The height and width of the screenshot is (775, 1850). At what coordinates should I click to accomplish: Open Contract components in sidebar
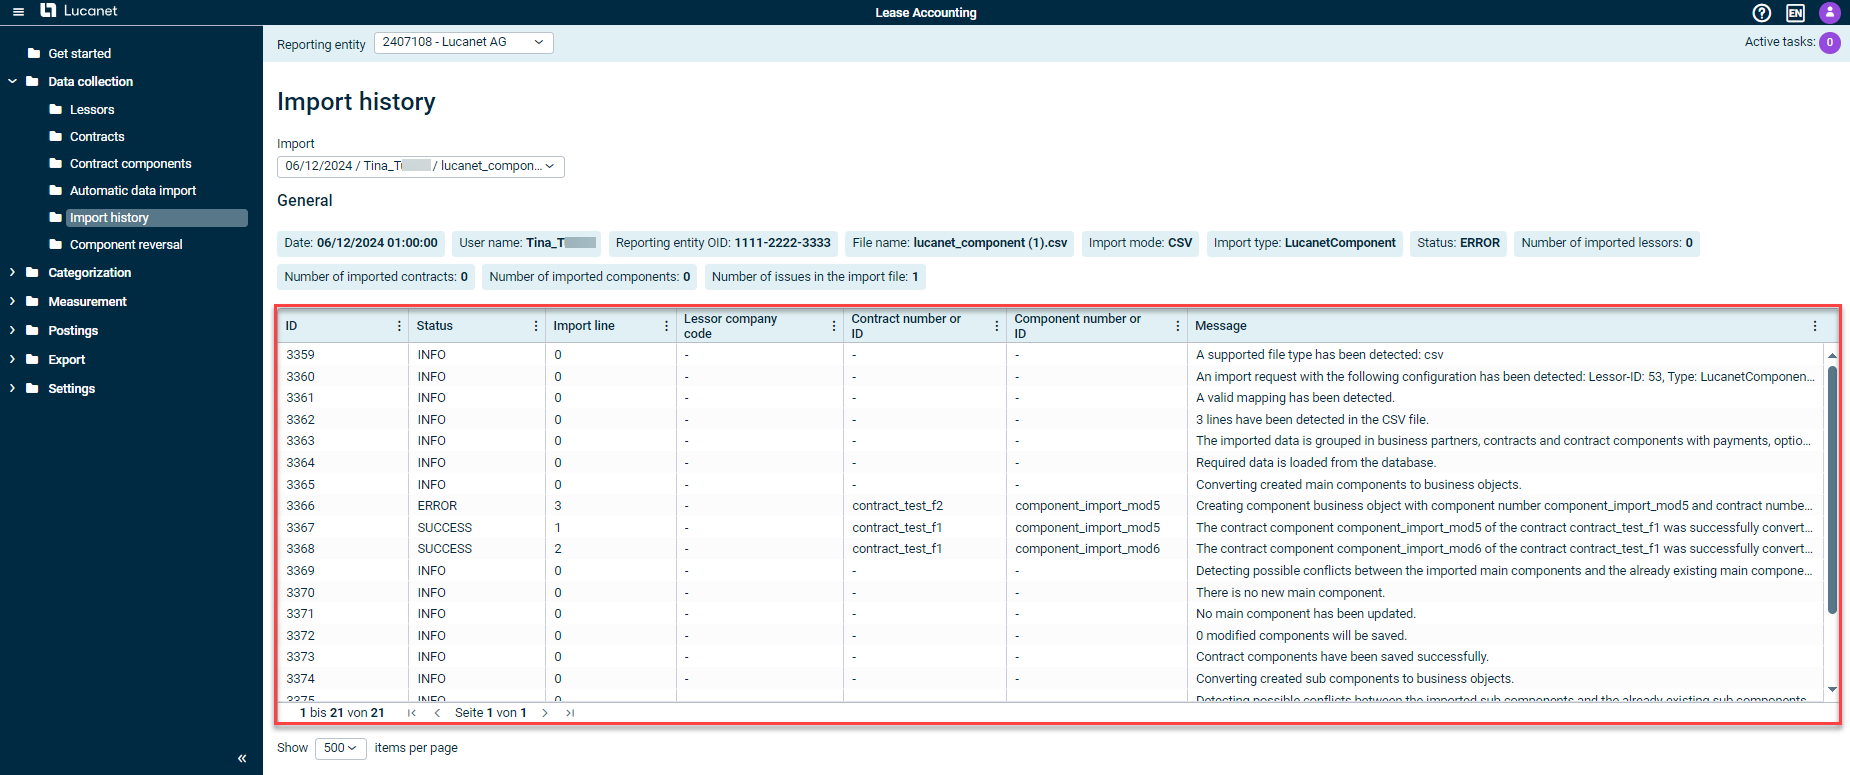tap(130, 163)
